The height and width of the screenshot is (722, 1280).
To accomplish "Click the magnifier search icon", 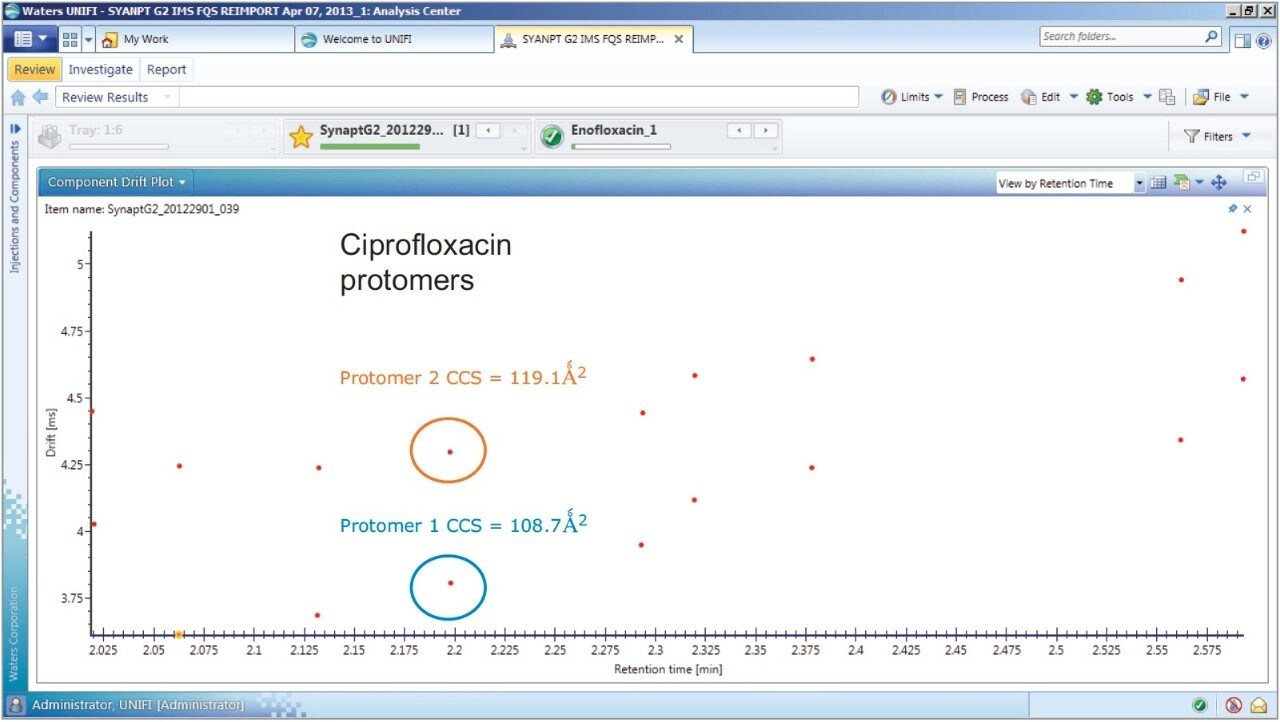I will coord(1211,37).
